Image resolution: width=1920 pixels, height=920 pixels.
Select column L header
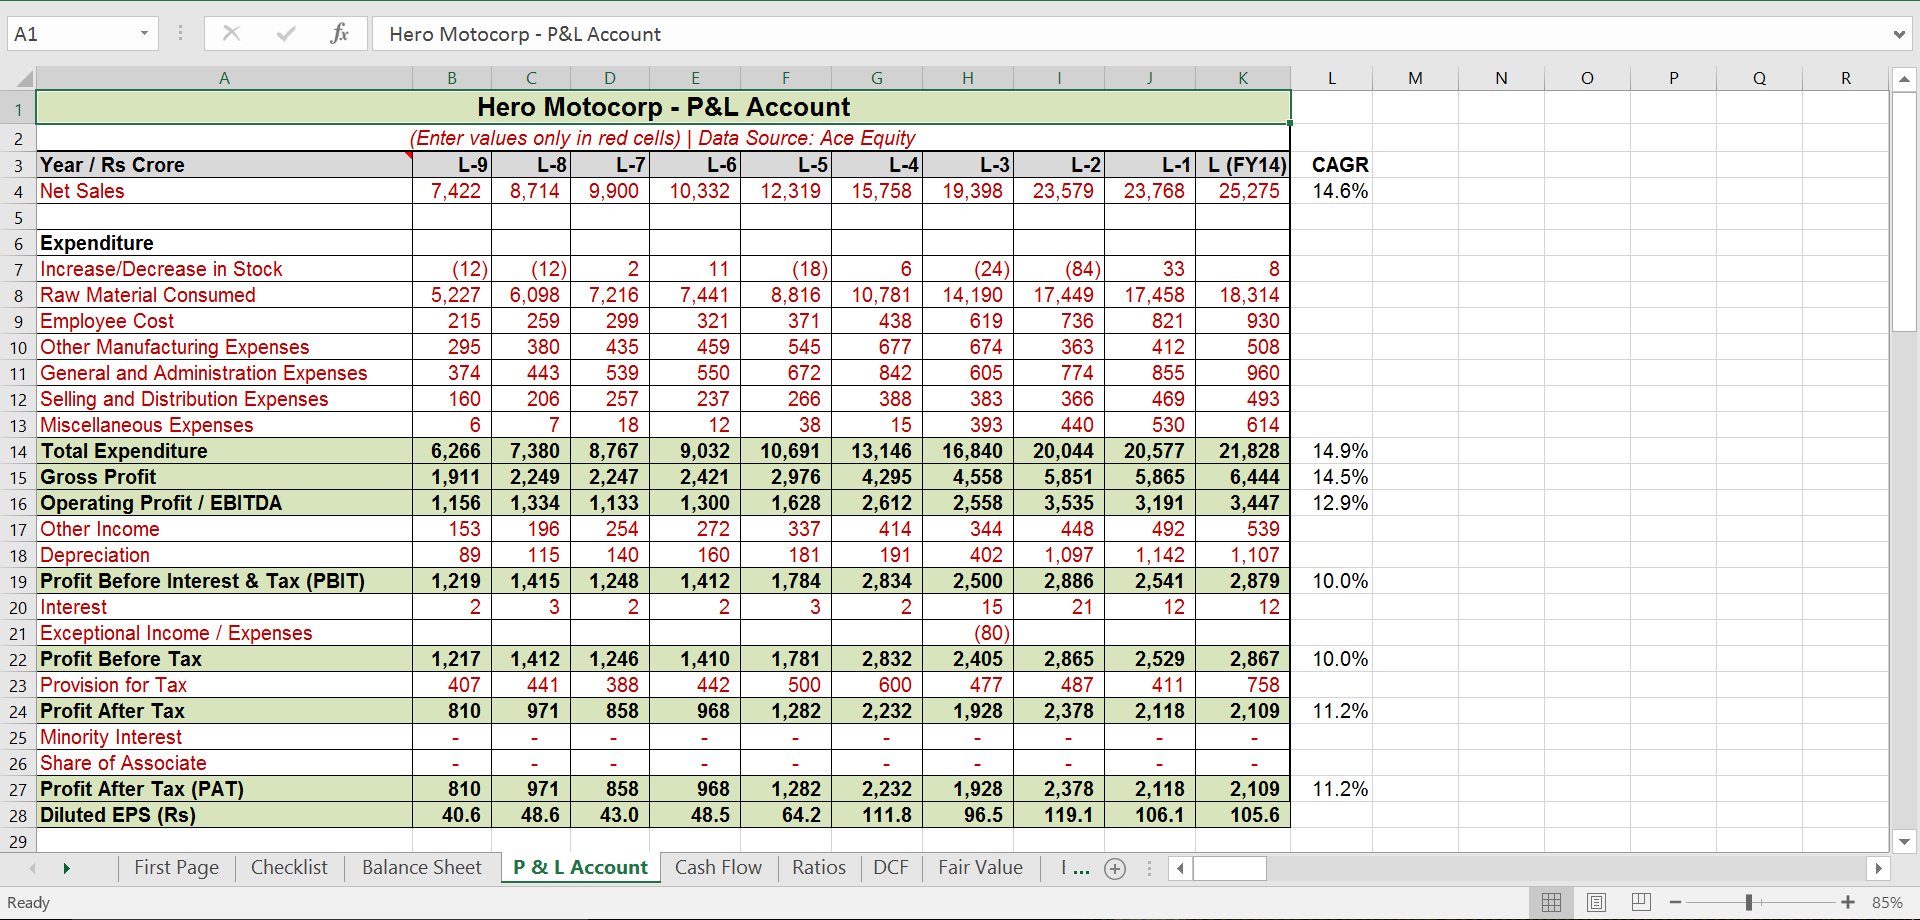click(x=1332, y=78)
